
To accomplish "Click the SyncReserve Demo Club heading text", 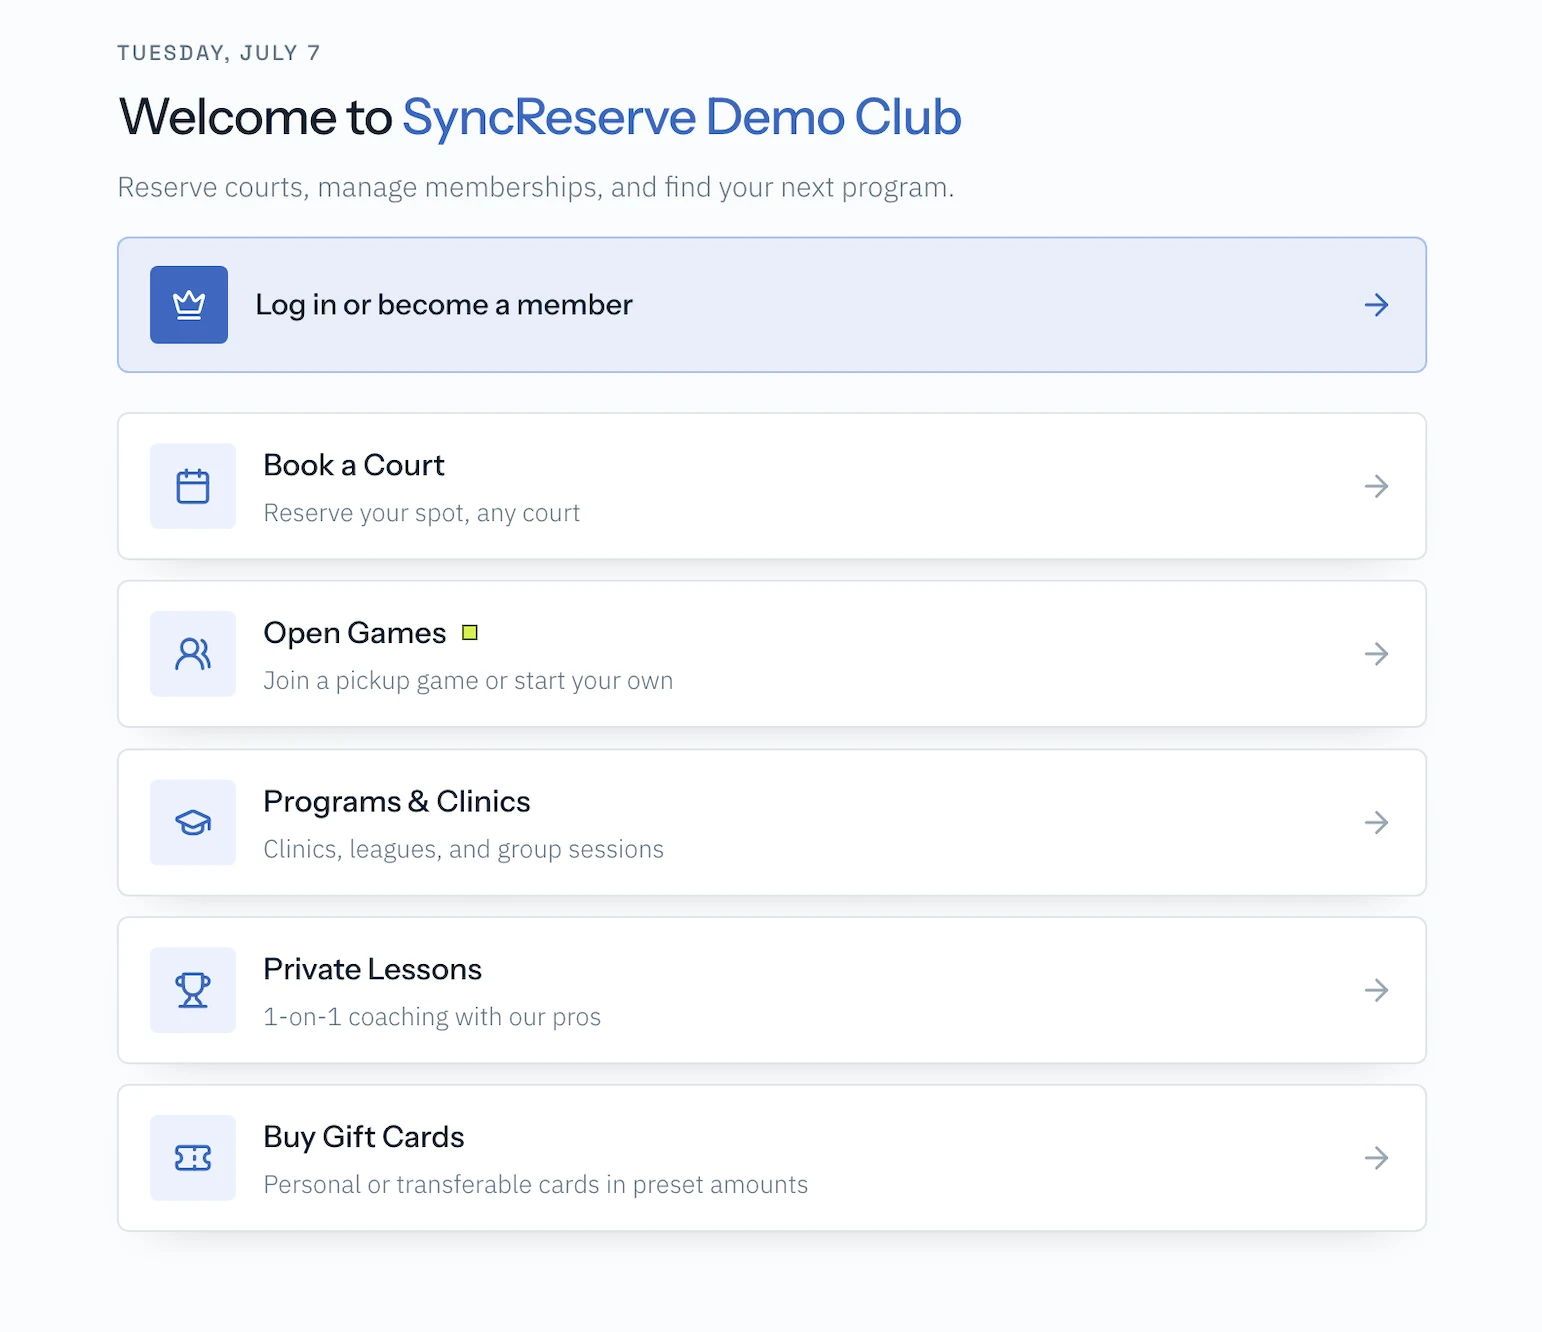I will [x=682, y=117].
